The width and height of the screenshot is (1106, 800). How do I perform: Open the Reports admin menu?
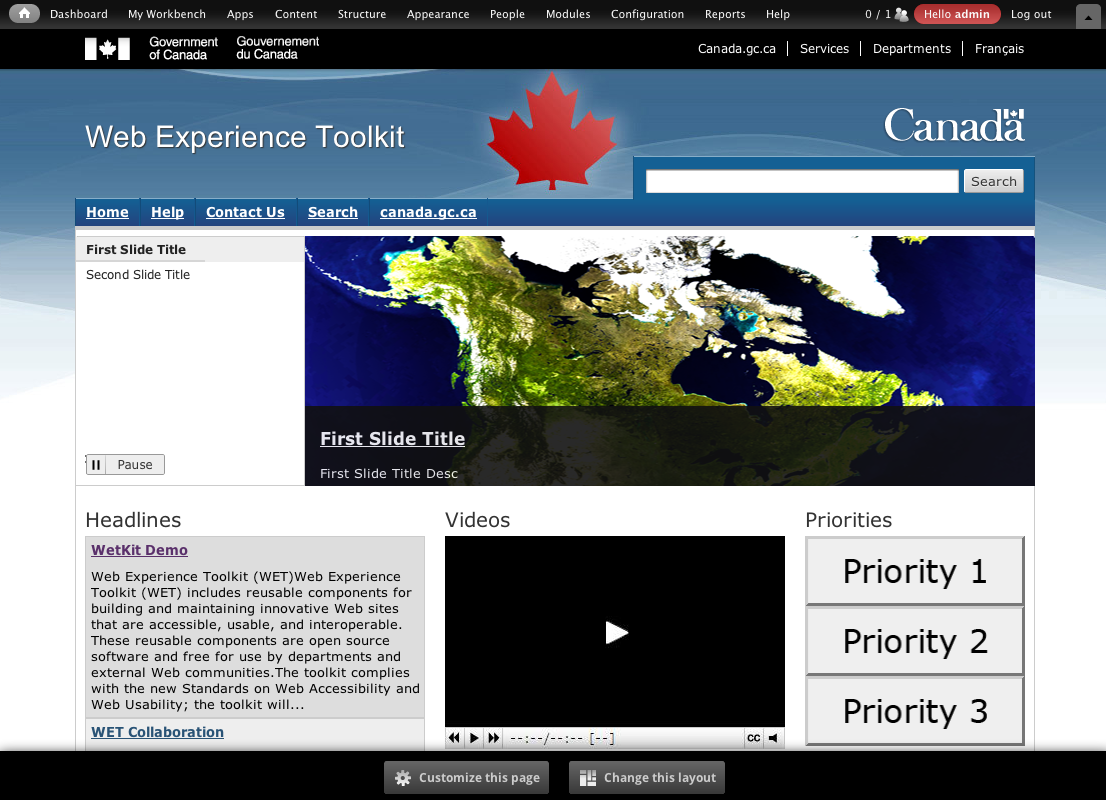[725, 14]
